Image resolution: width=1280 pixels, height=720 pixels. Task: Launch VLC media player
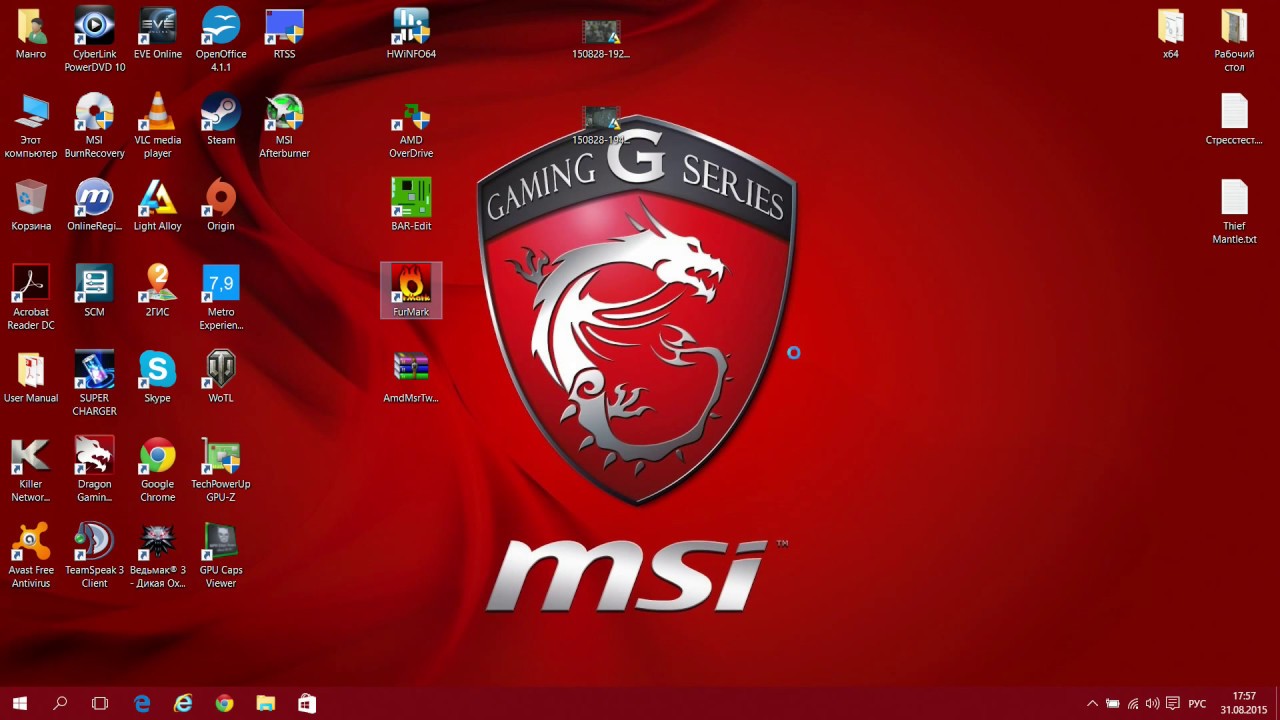click(158, 126)
